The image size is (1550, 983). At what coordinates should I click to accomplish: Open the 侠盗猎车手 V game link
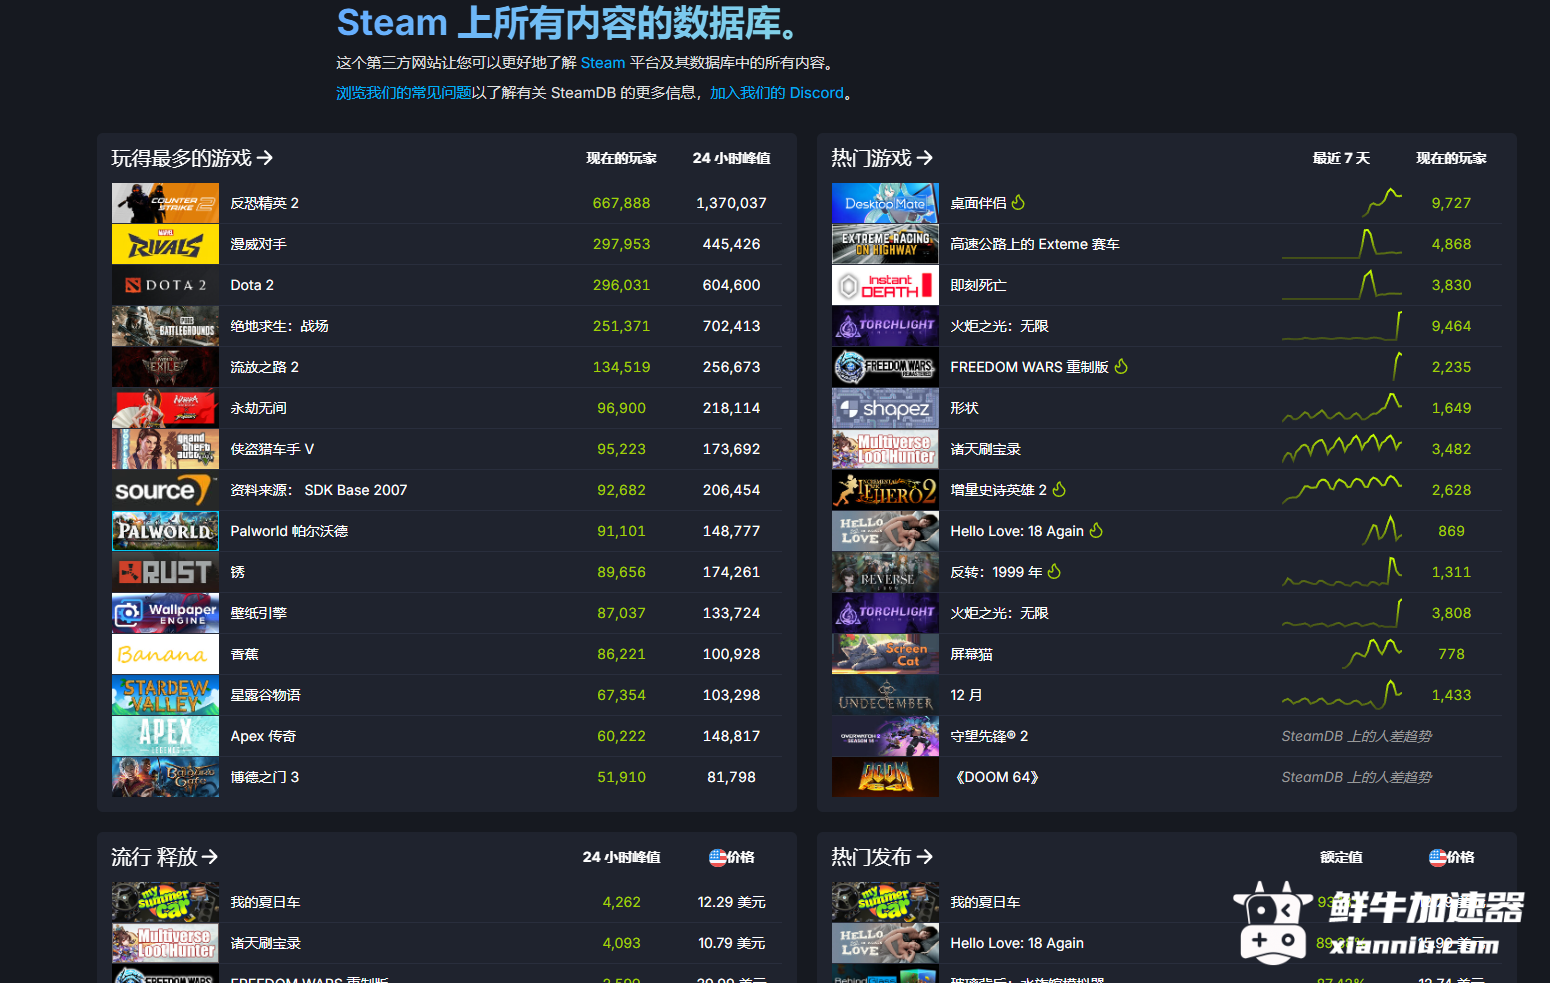(272, 449)
